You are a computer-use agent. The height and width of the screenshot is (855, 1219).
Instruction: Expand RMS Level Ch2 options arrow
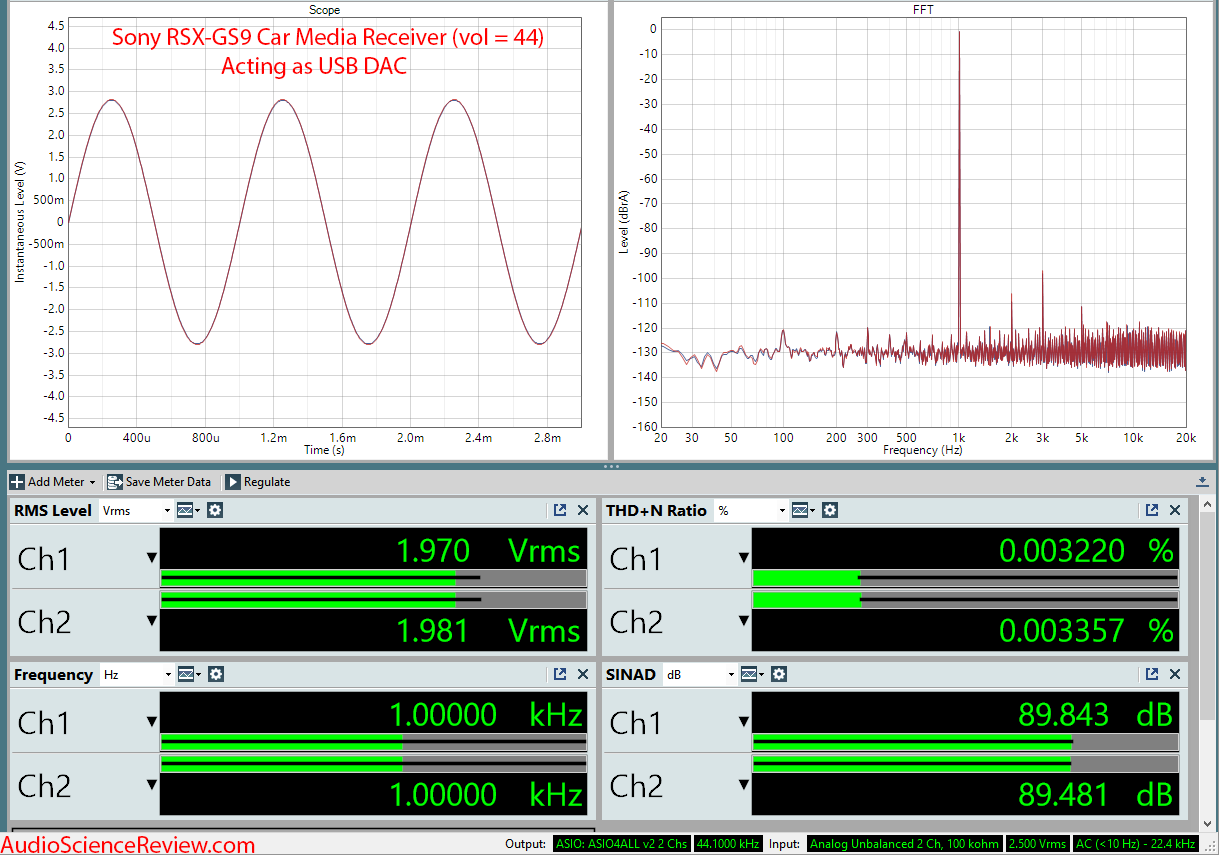click(x=152, y=621)
